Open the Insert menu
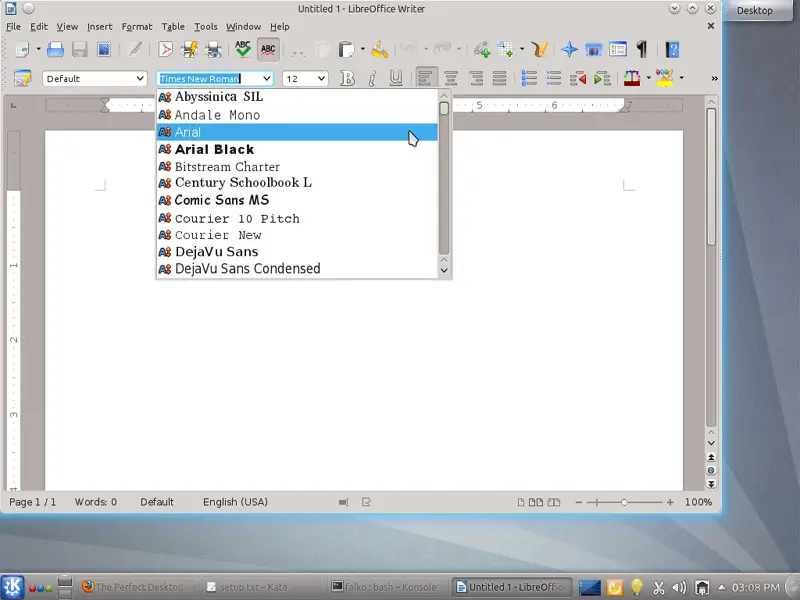Screen dimensions: 800x600 click(x=99, y=27)
